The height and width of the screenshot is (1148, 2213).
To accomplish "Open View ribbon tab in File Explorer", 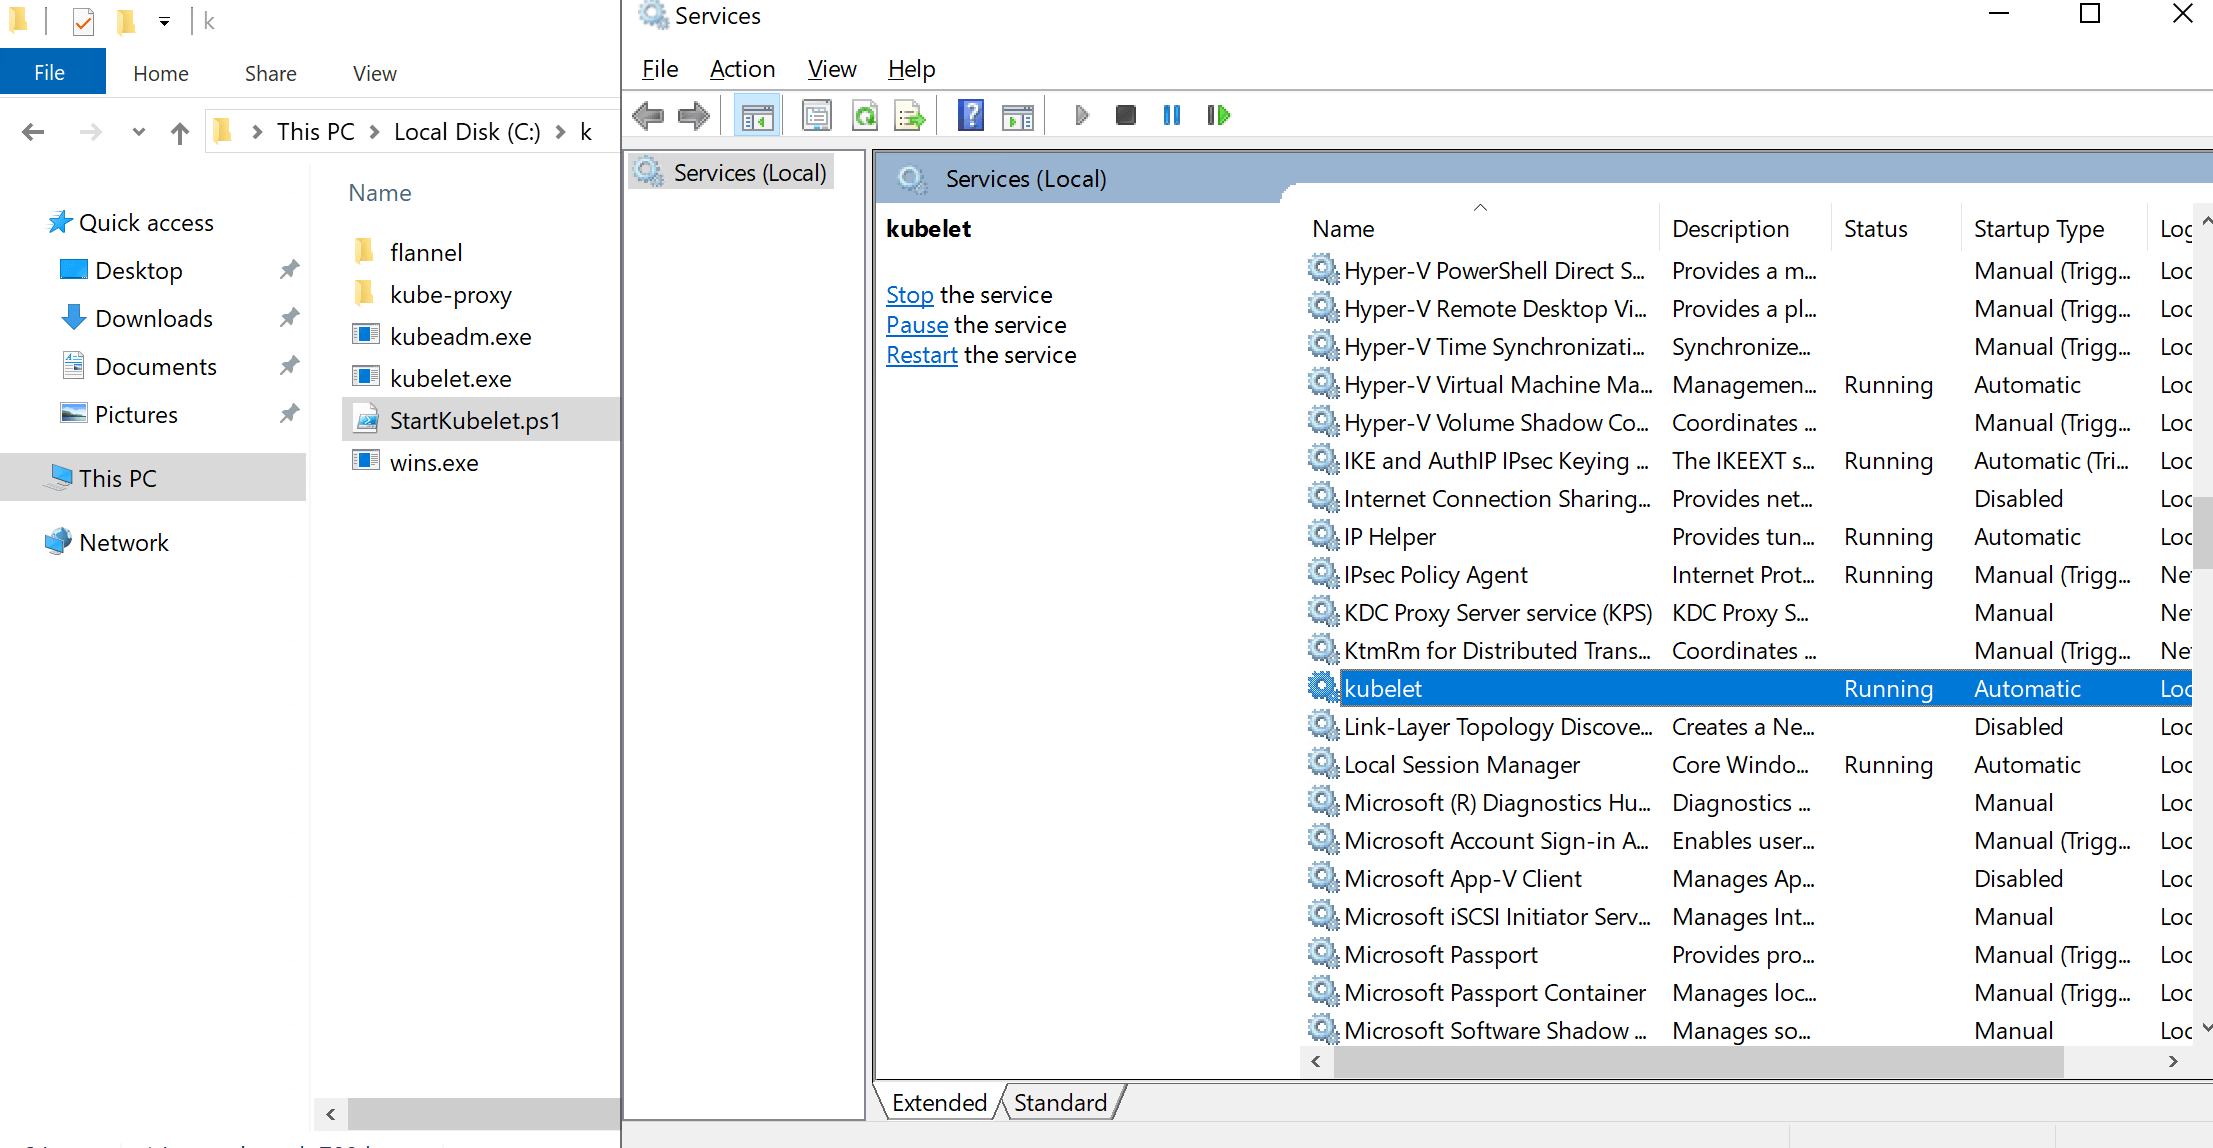I will point(374,73).
